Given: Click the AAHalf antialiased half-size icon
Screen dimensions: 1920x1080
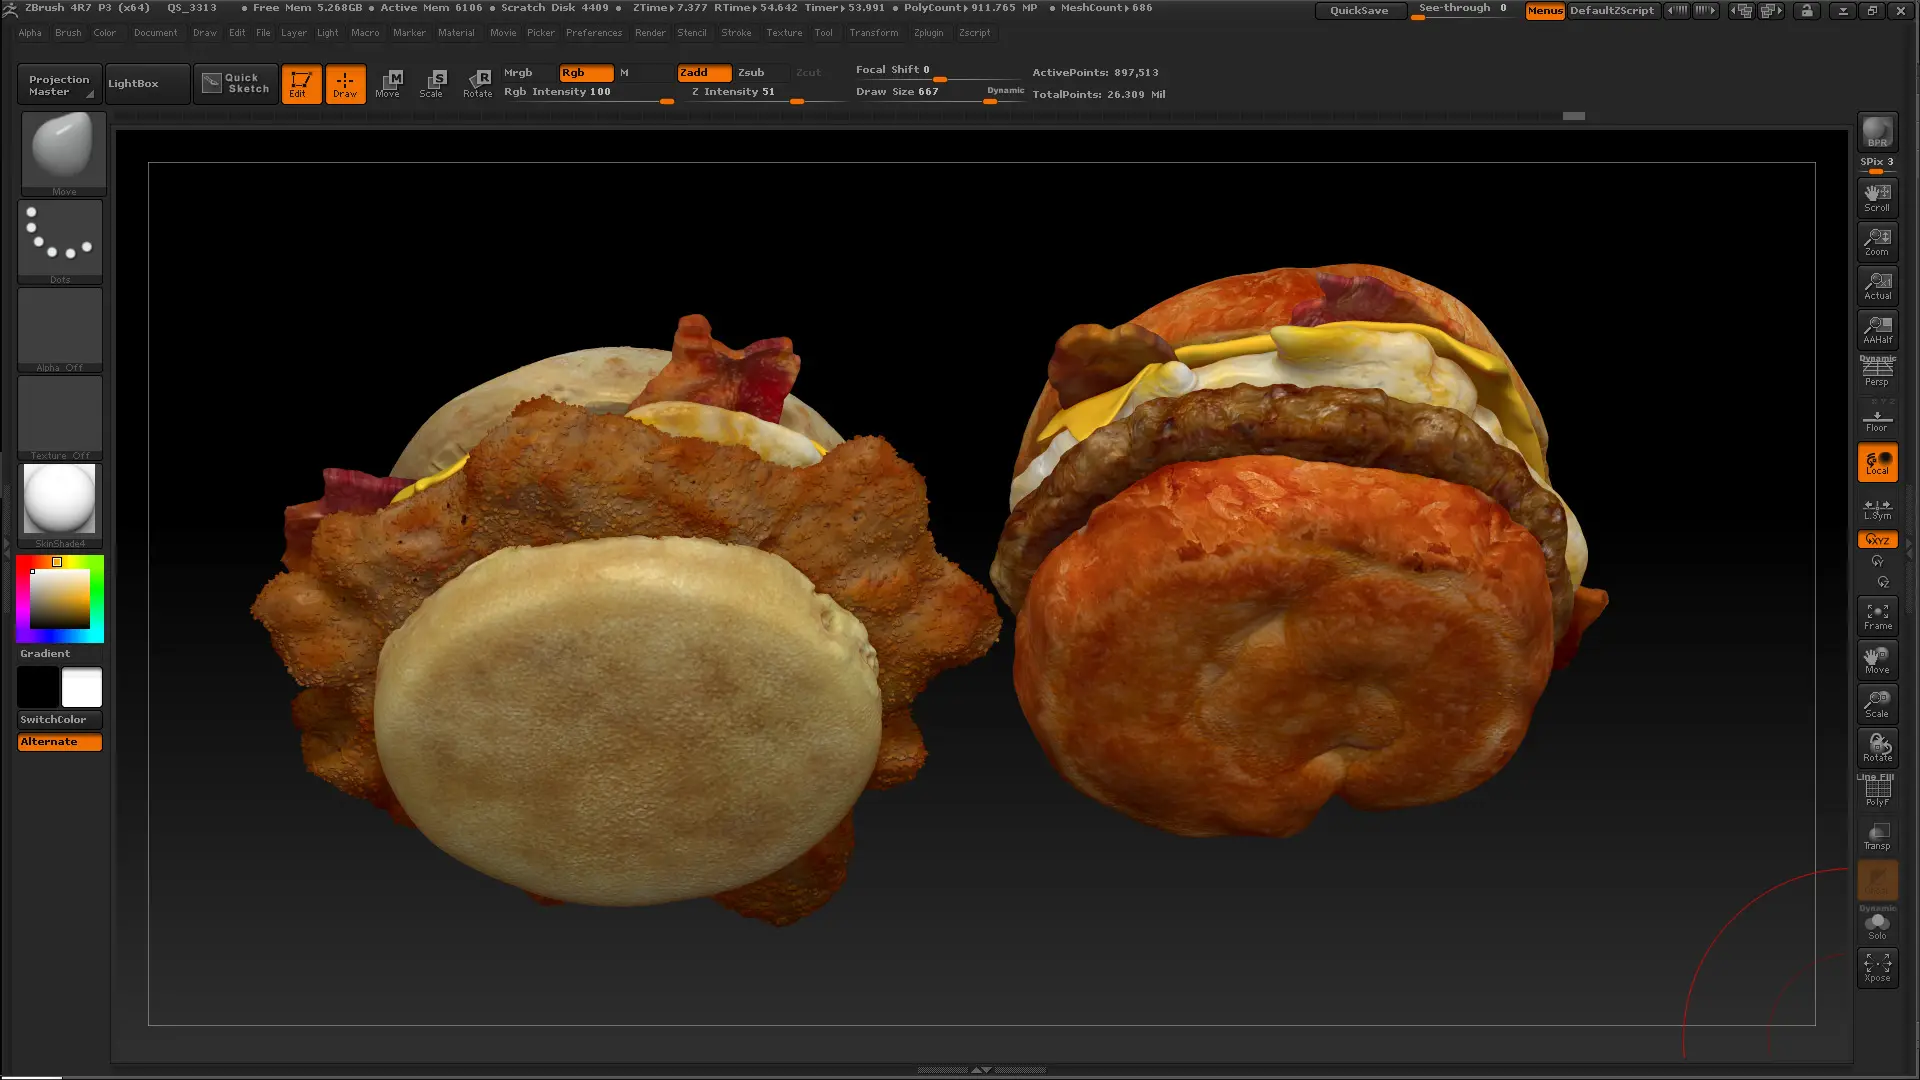Looking at the screenshot, I should [x=1877, y=329].
